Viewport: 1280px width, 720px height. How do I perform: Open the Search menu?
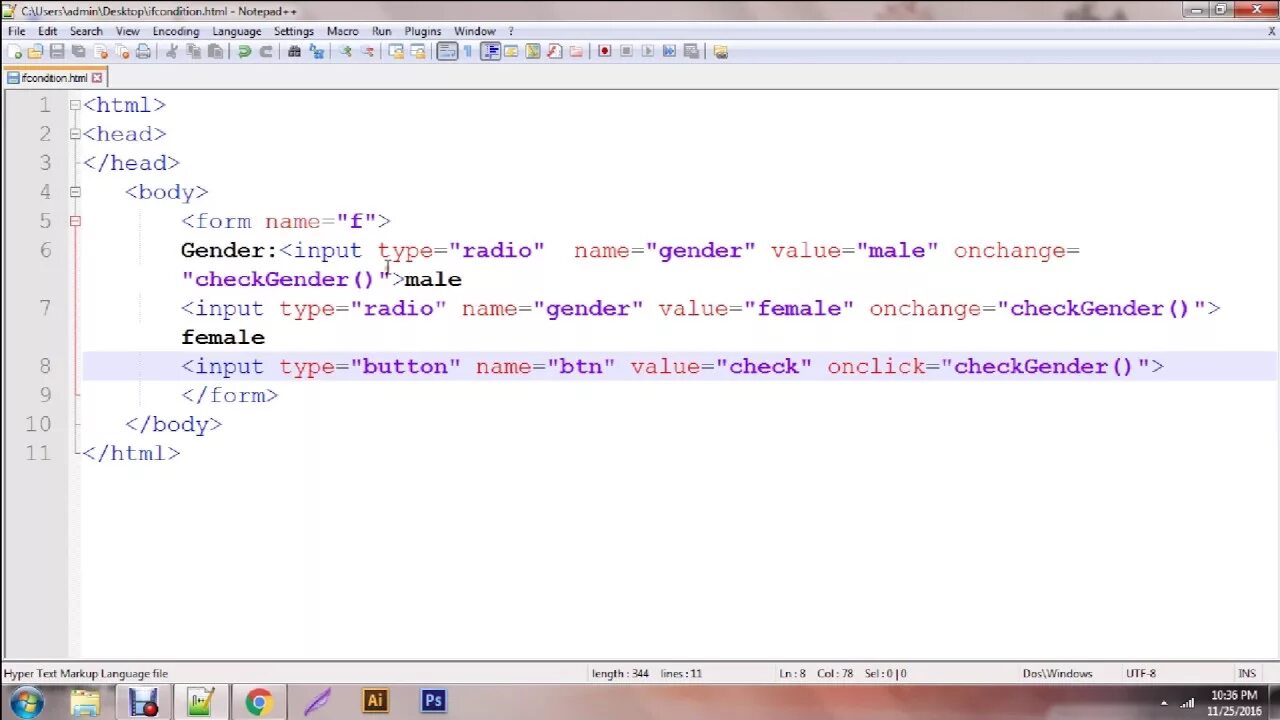(x=86, y=31)
